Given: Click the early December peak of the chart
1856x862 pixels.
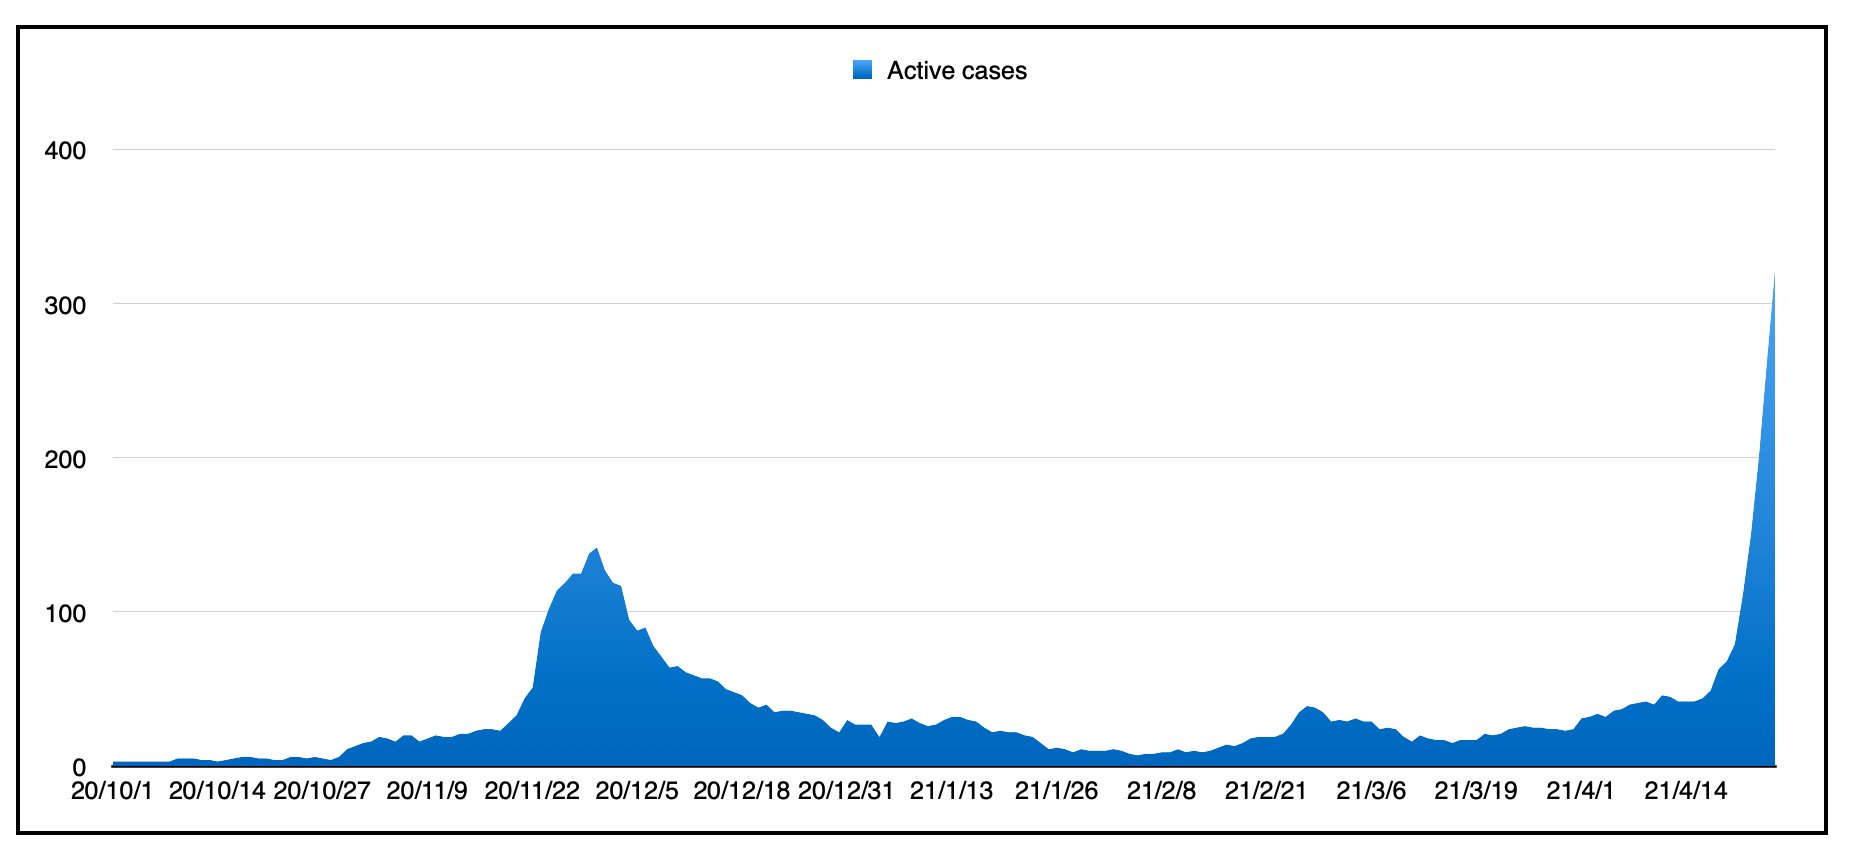Looking at the screenshot, I should pos(597,549).
